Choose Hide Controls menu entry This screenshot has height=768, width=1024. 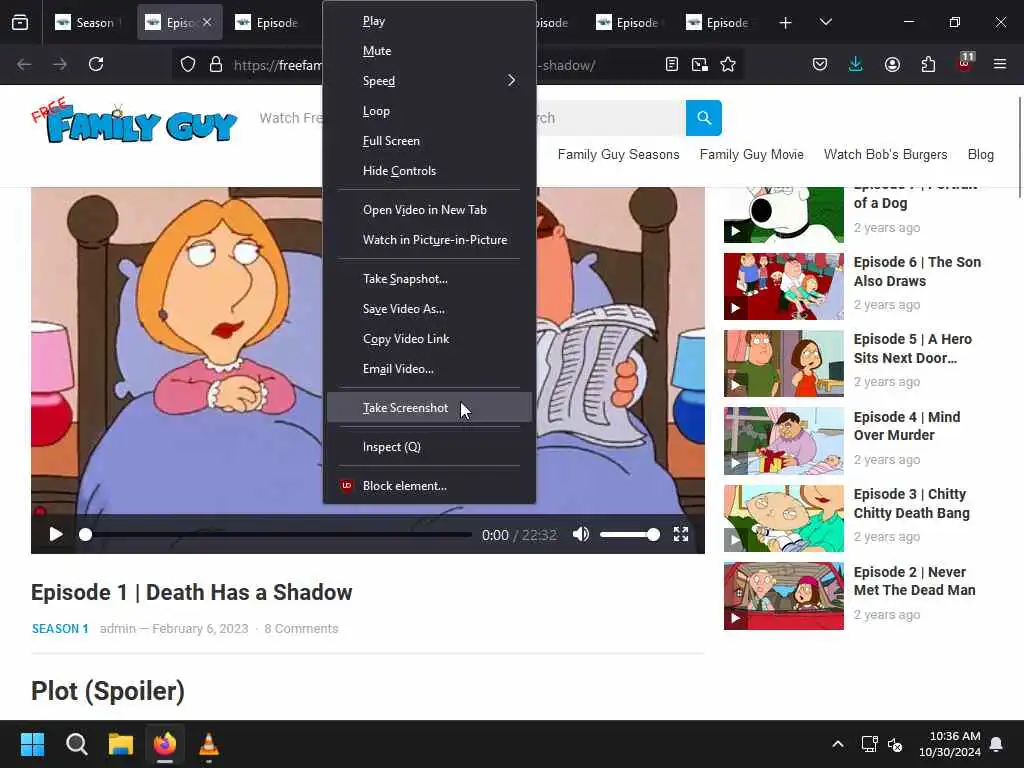(429, 171)
